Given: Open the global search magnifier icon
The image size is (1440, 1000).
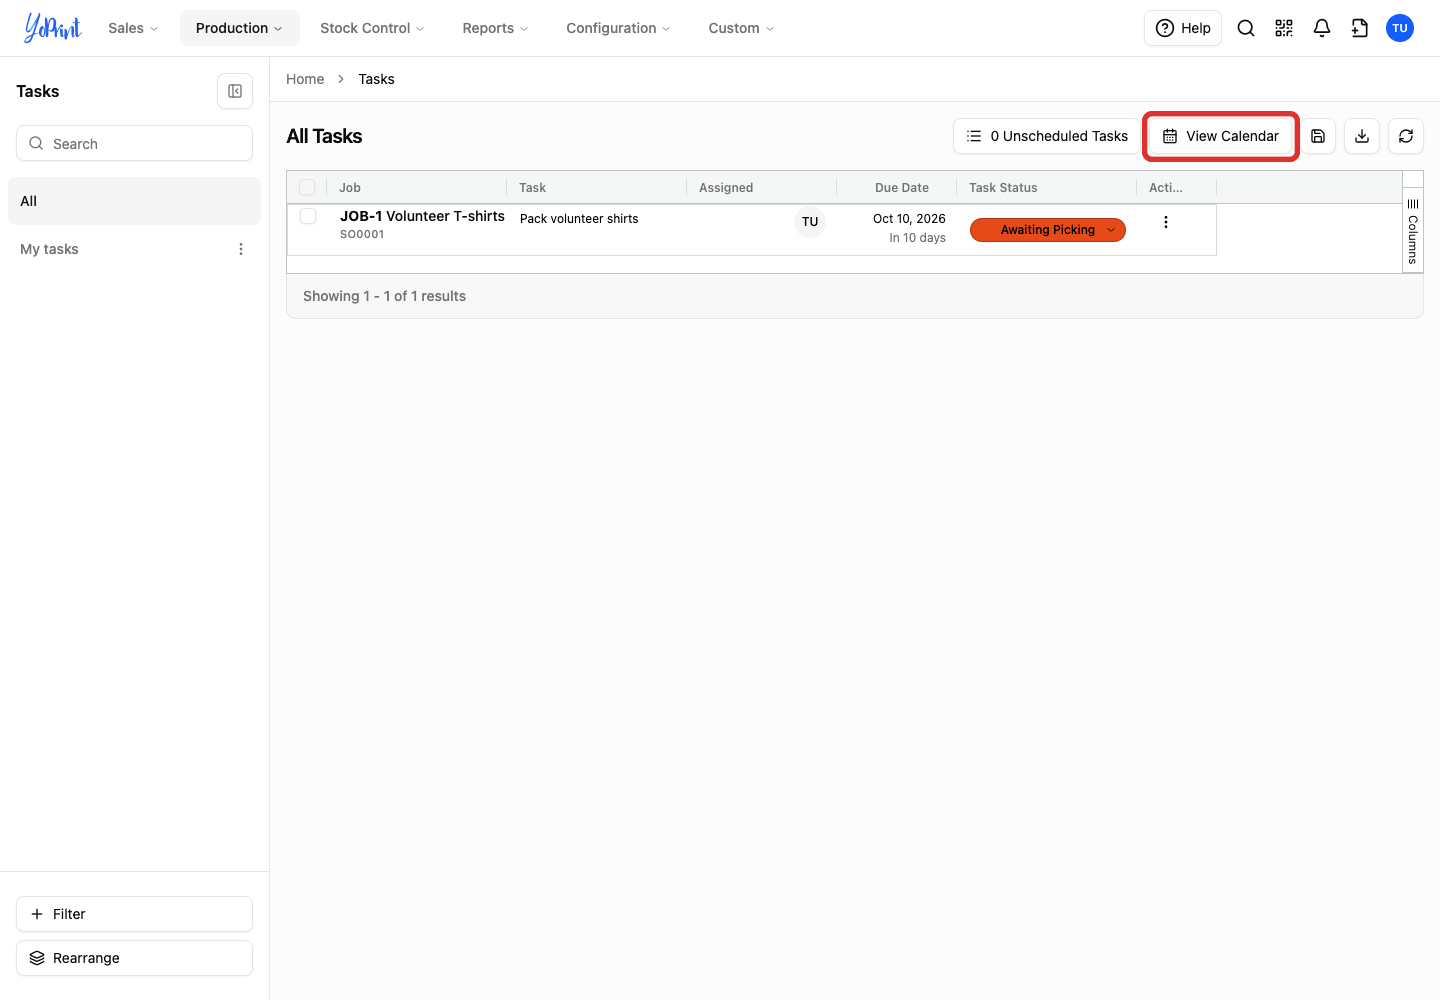Looking at the screenshot, I should click(x=1246, y=28).
